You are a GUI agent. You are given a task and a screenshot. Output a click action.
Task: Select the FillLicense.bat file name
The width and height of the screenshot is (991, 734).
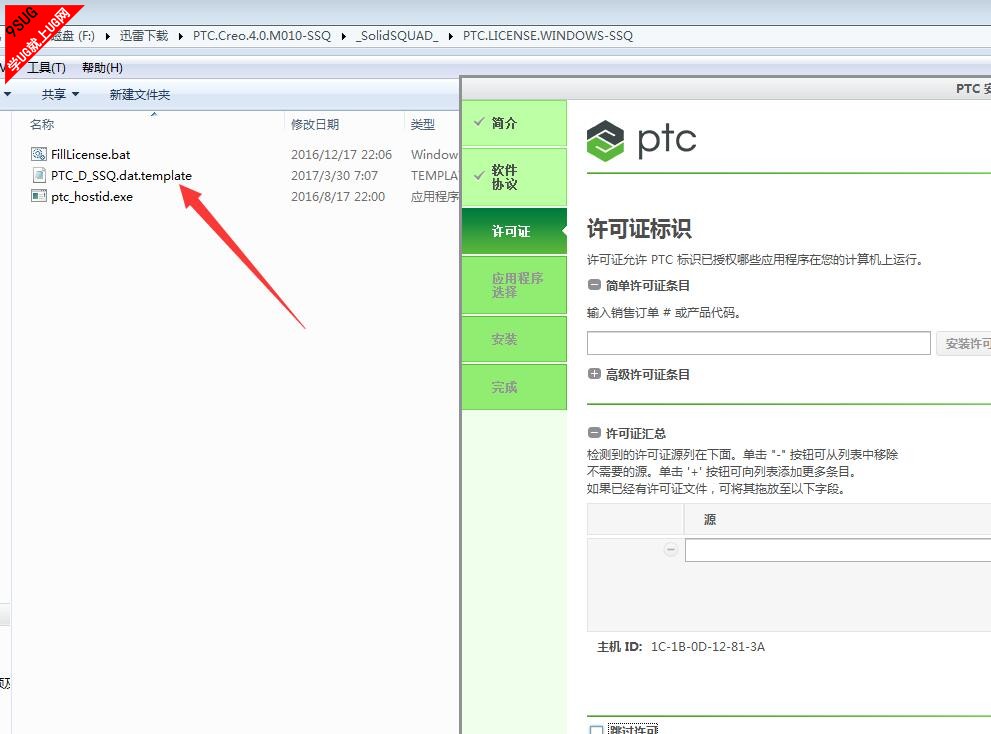(x=90, y=154)
